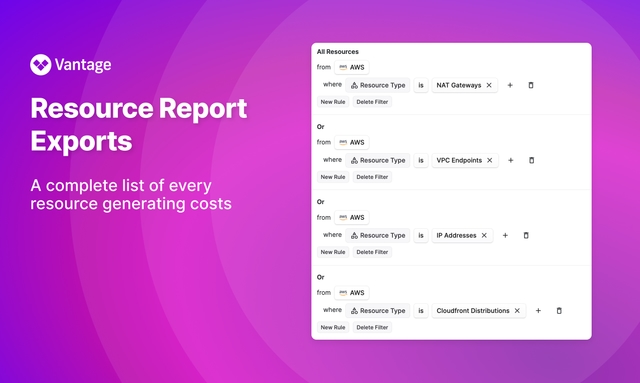Delete the IP Addresses rule via trash icon

[526, 236]
